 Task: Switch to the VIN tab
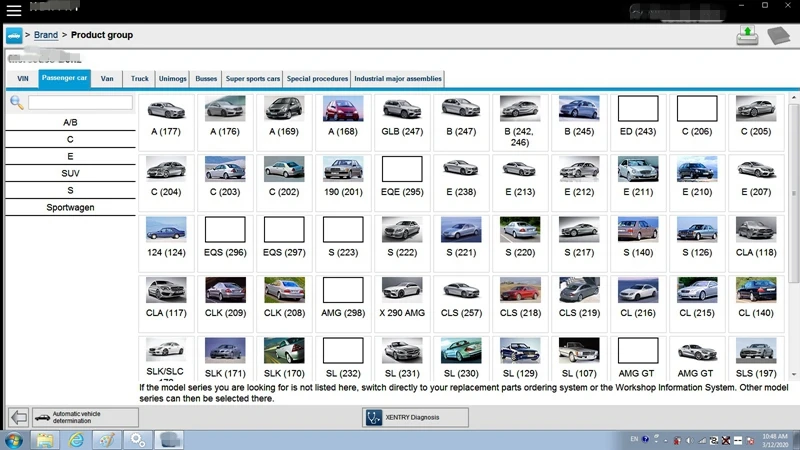point(22,78)
